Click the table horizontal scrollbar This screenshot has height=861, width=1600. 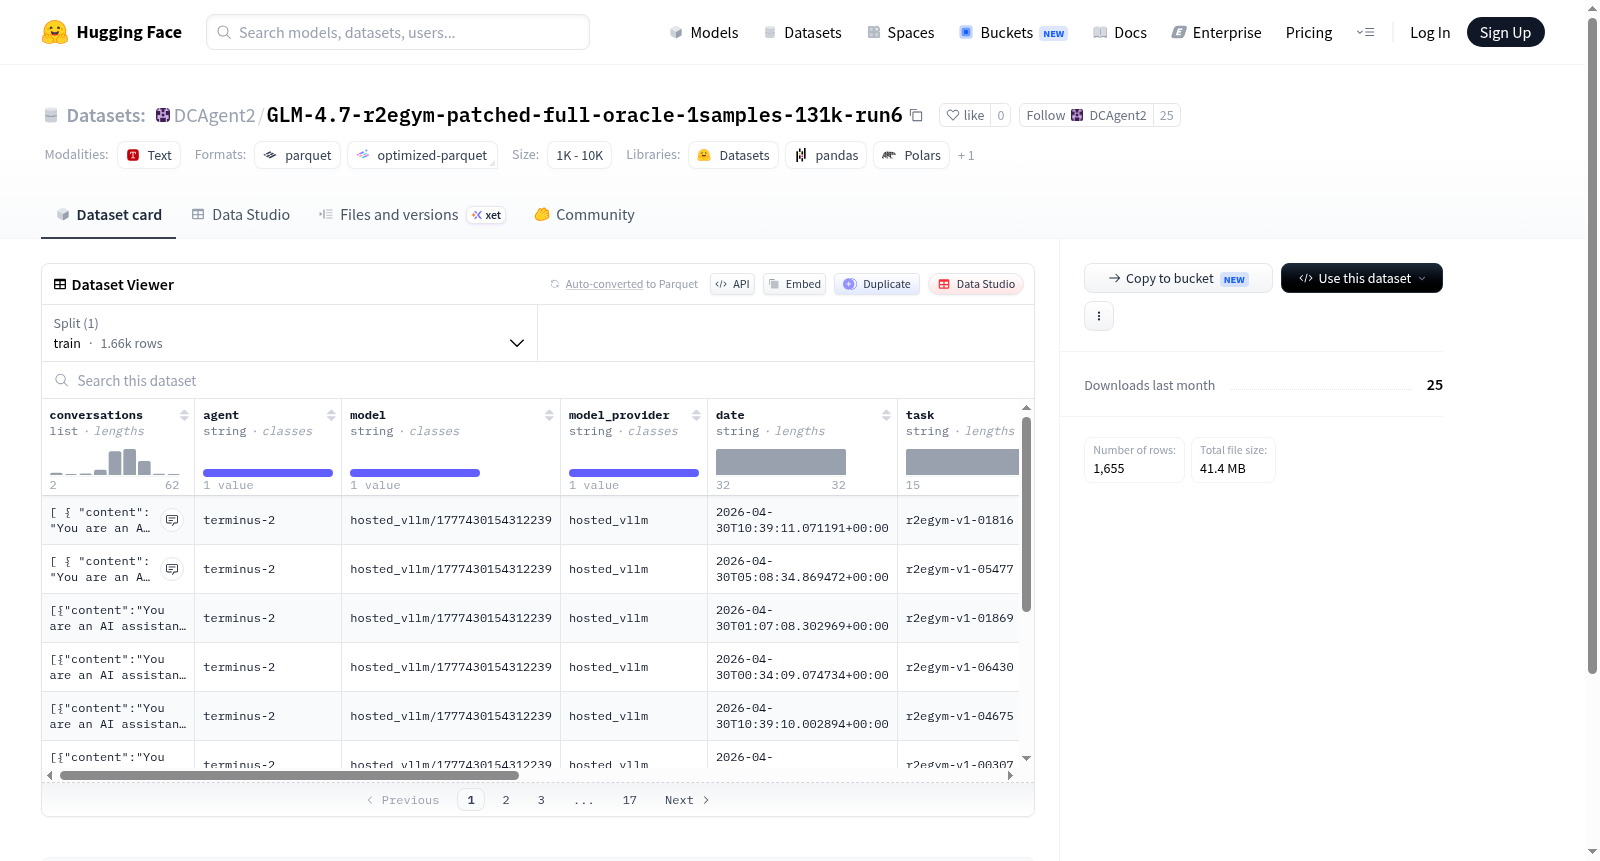[289, 775]
